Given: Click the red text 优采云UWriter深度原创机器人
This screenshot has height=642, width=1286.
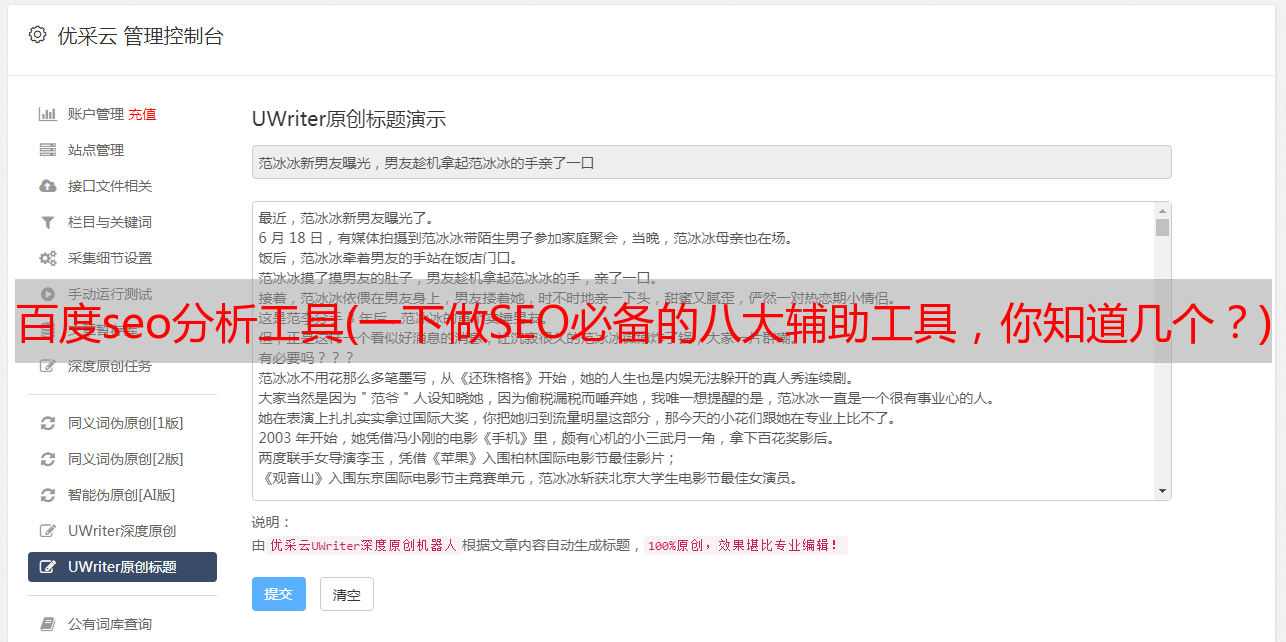Looking at the screenshot, I should [363, 546].
